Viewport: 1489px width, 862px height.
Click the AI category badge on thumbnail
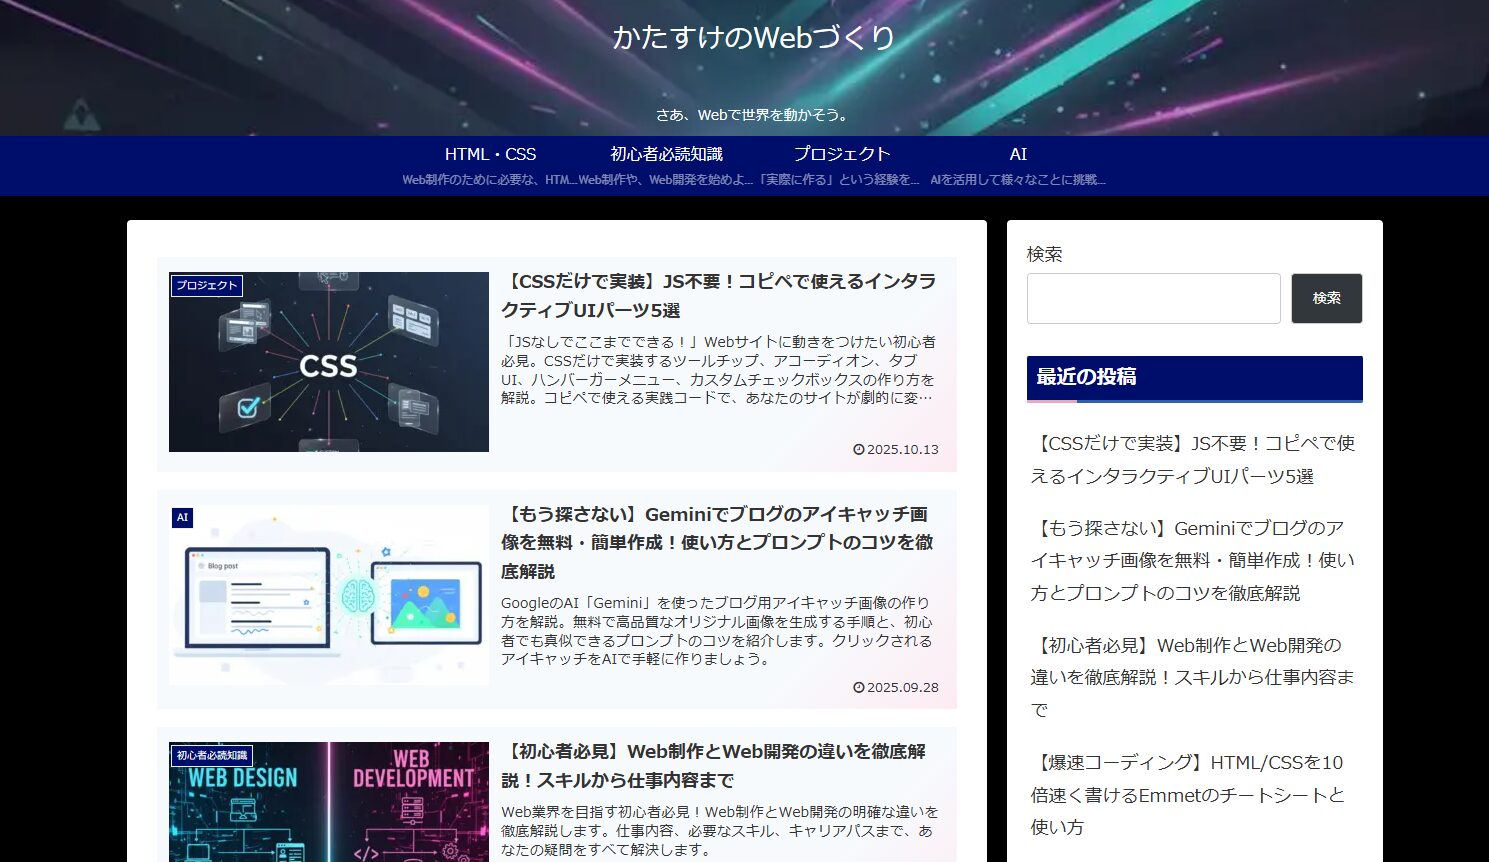tap(182, 518)
